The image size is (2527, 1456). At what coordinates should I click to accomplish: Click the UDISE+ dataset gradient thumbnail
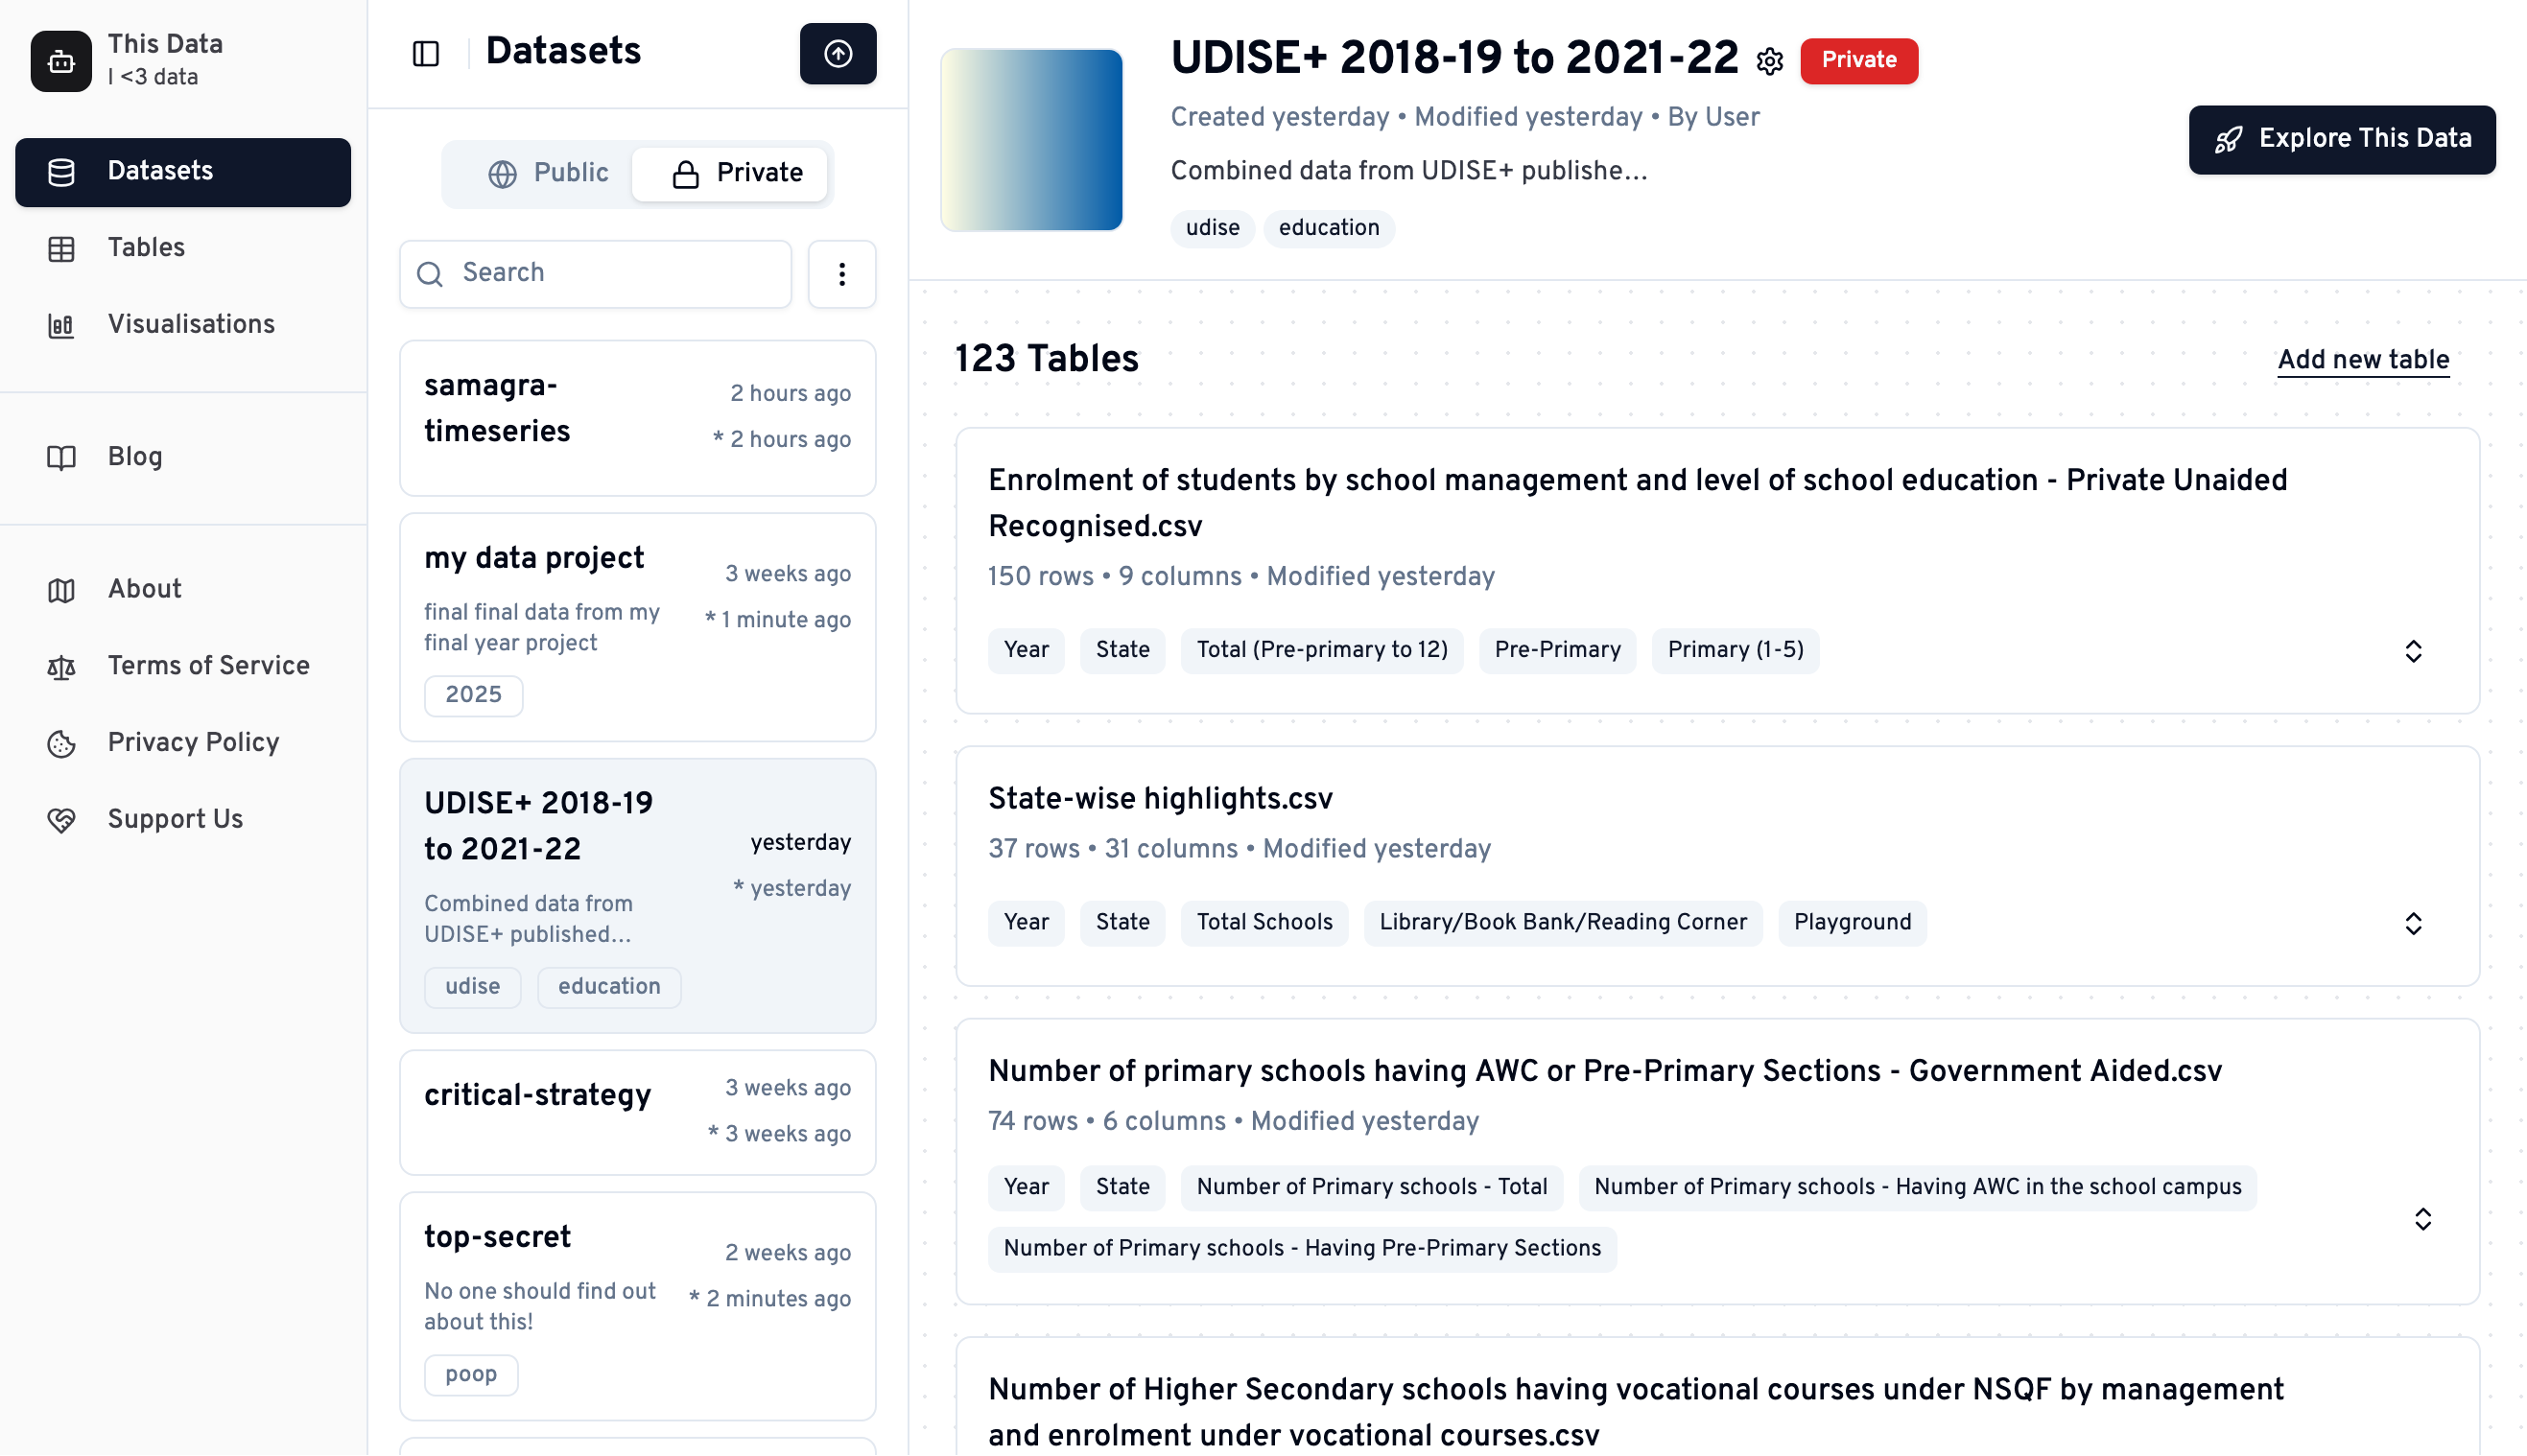(1032, 140)
